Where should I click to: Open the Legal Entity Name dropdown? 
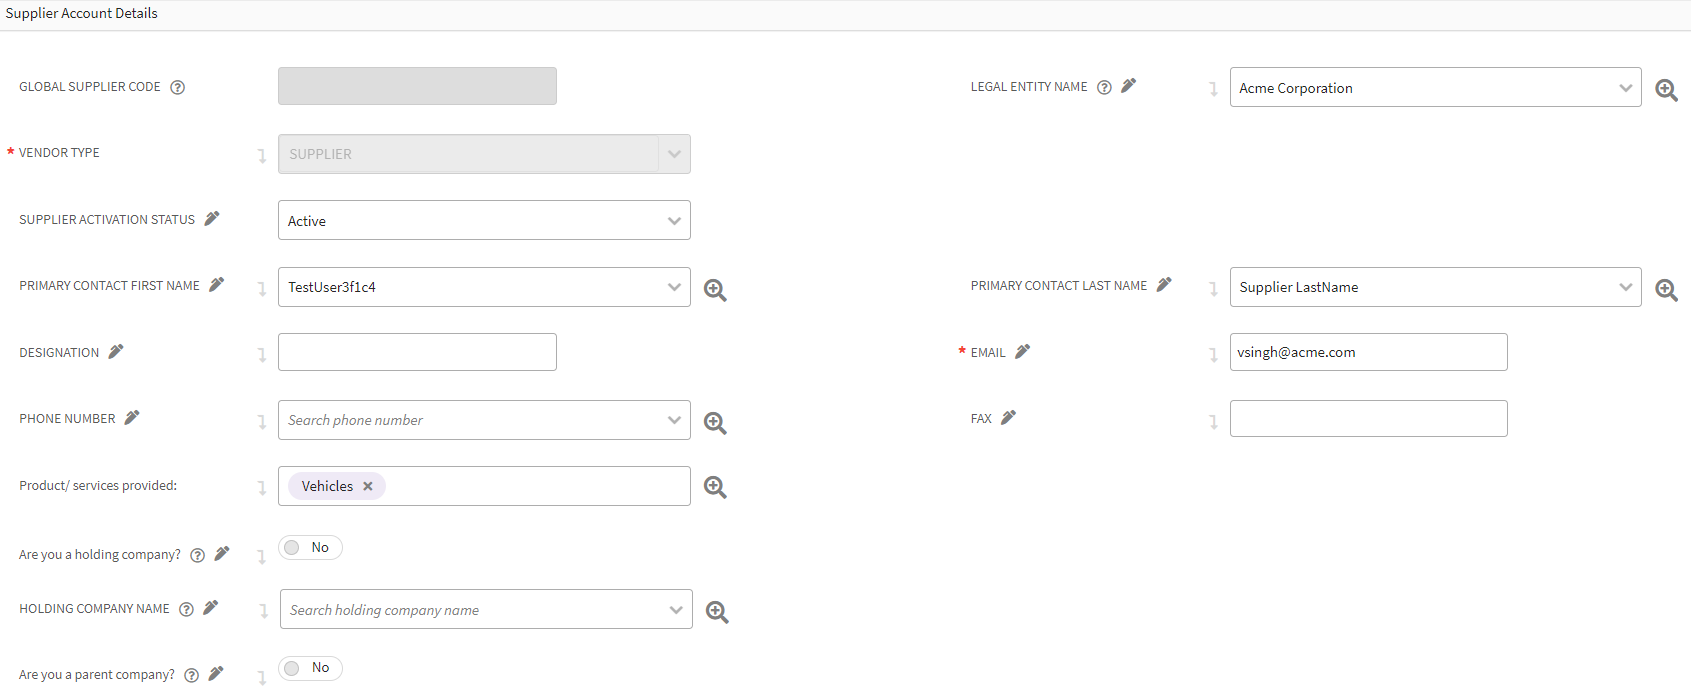pos(1625,88)
